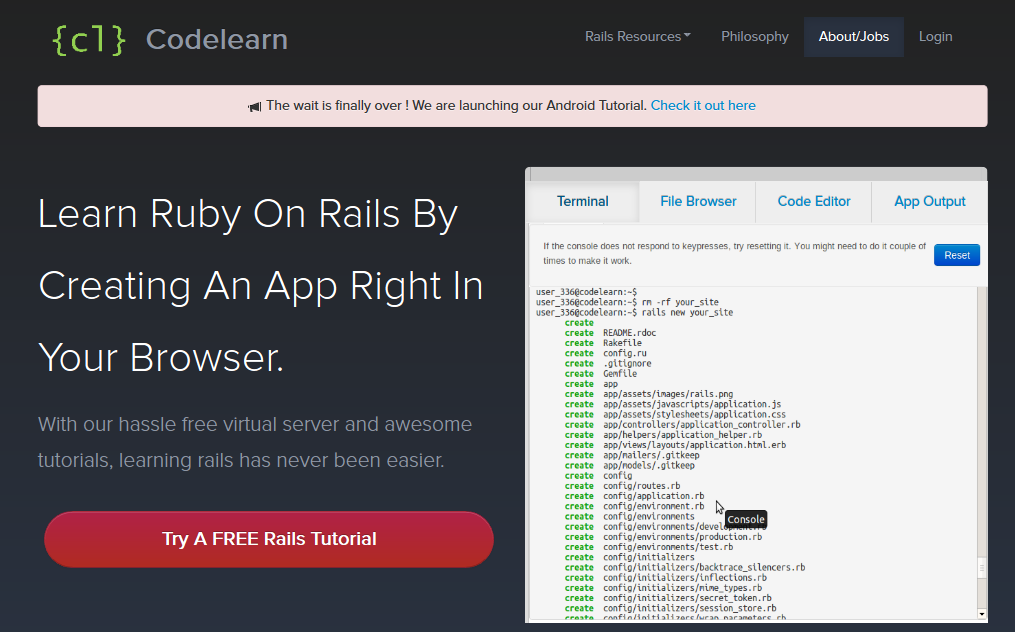Click app/assets/javascripts/application.js in terminal output
Viewport: 1015px width, 632px height.
tap(692, 405)
